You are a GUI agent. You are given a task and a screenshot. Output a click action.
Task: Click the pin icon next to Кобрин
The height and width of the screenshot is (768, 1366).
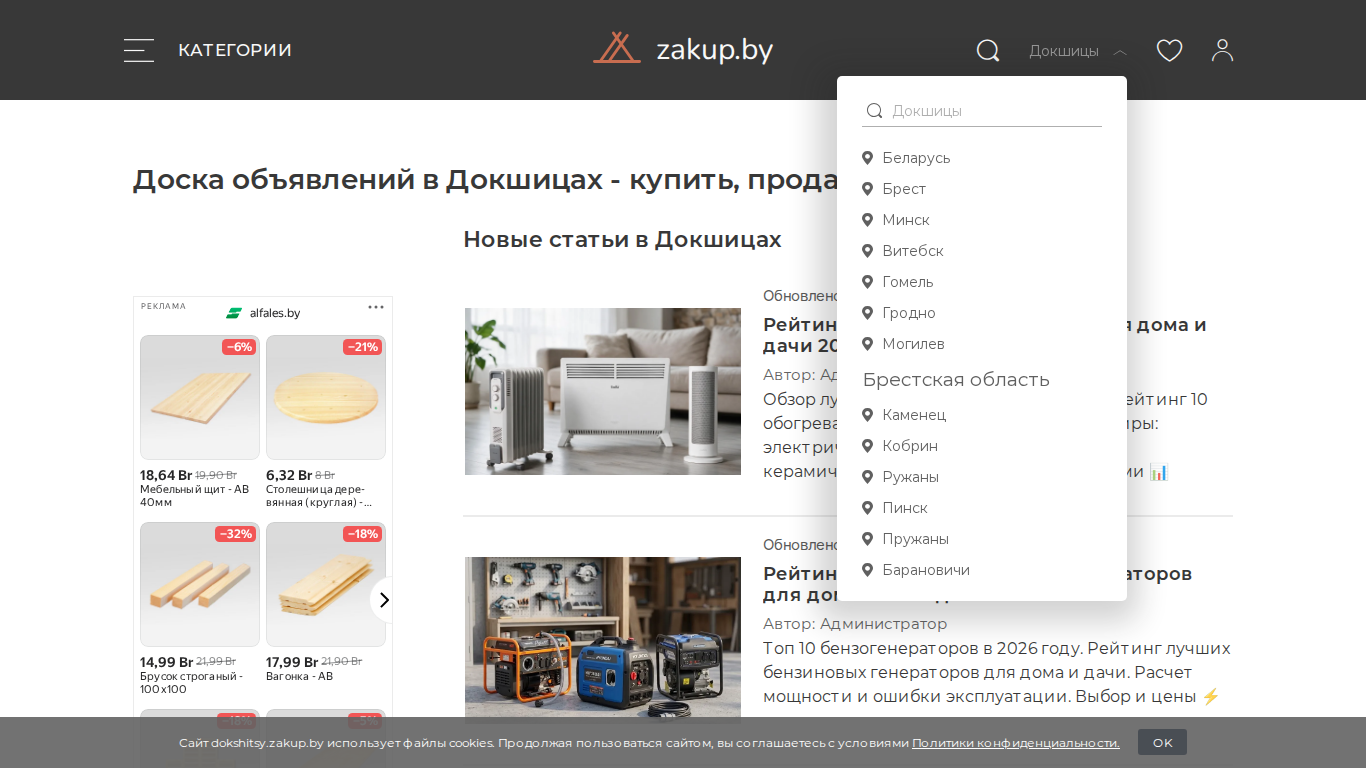click(x=868, y=445)
